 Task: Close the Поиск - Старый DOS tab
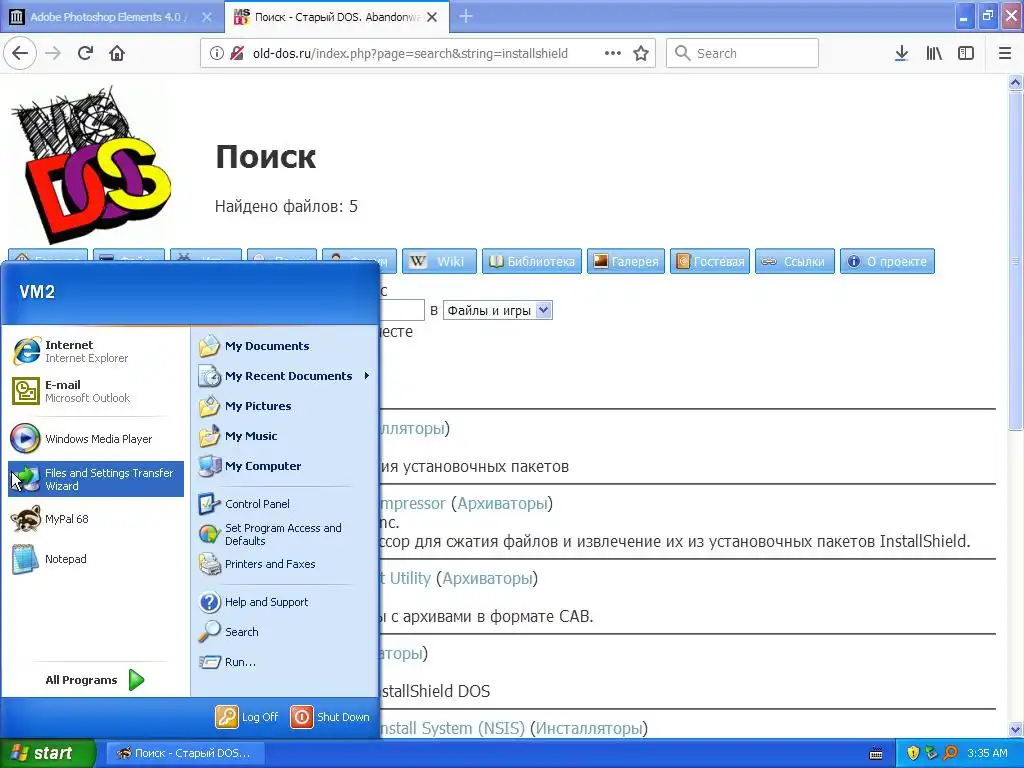pos(432,17)
